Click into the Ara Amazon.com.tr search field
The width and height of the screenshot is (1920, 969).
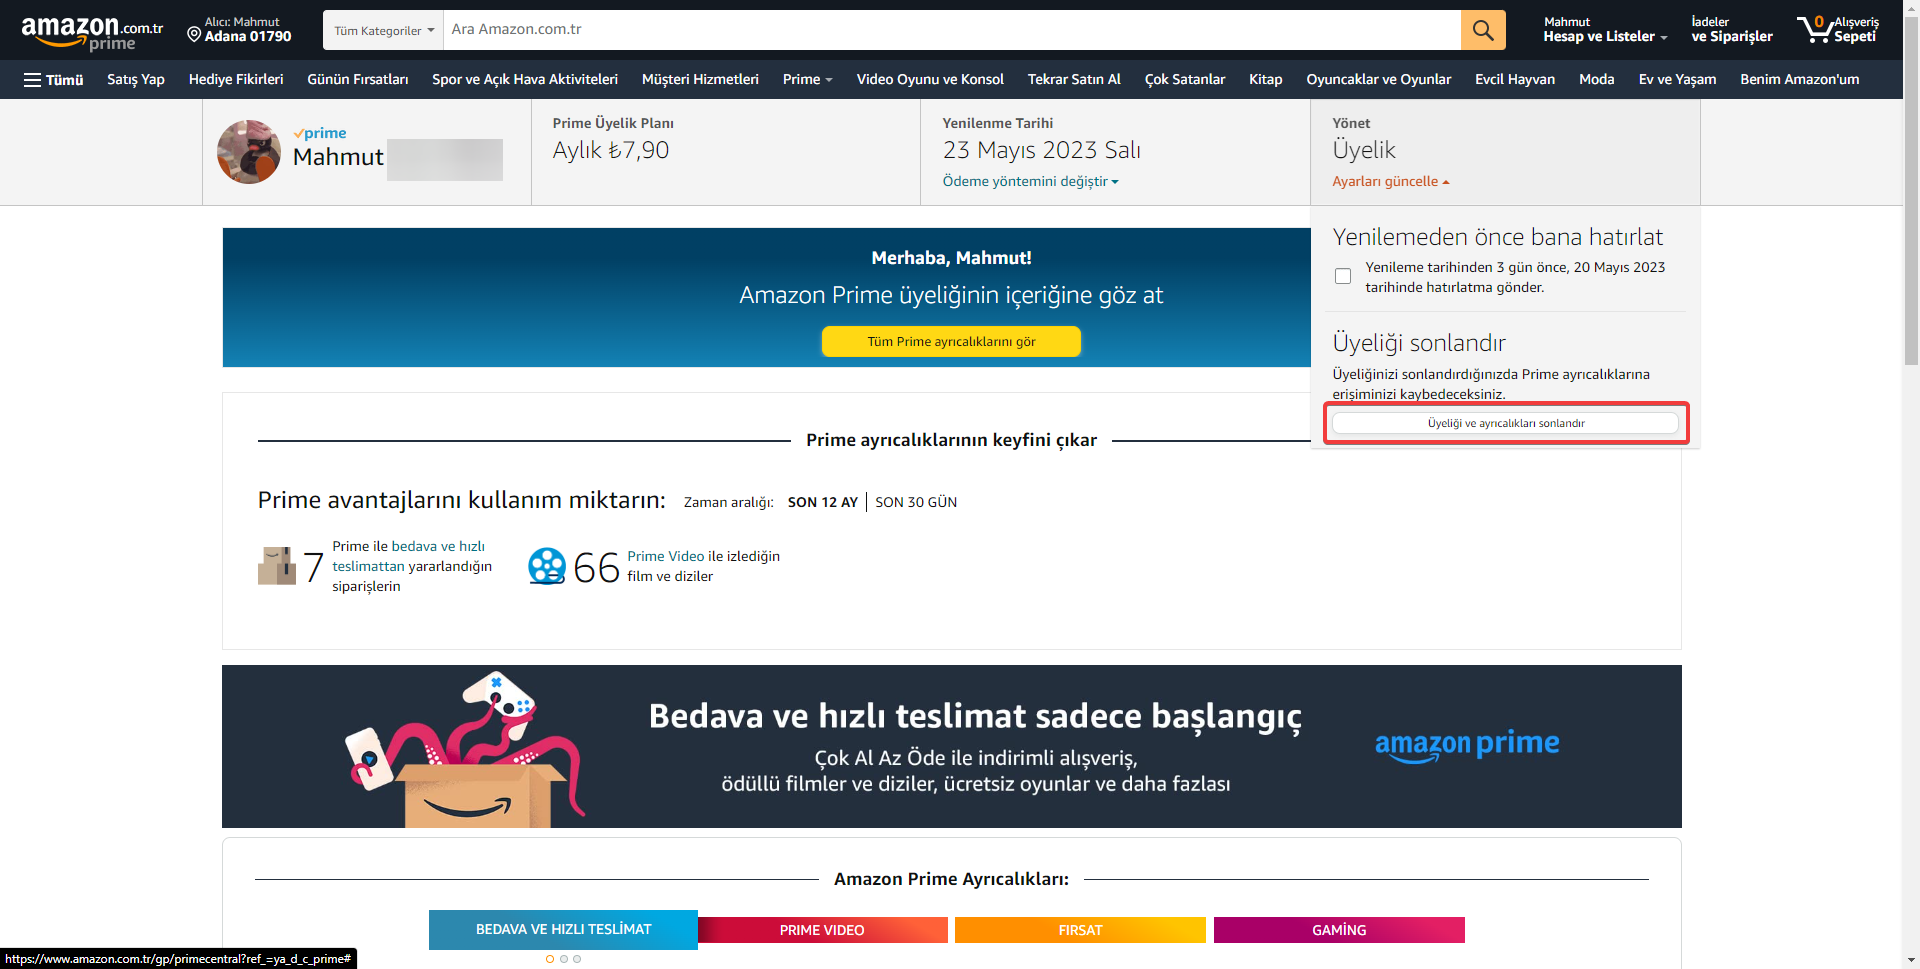pos(952,30)
